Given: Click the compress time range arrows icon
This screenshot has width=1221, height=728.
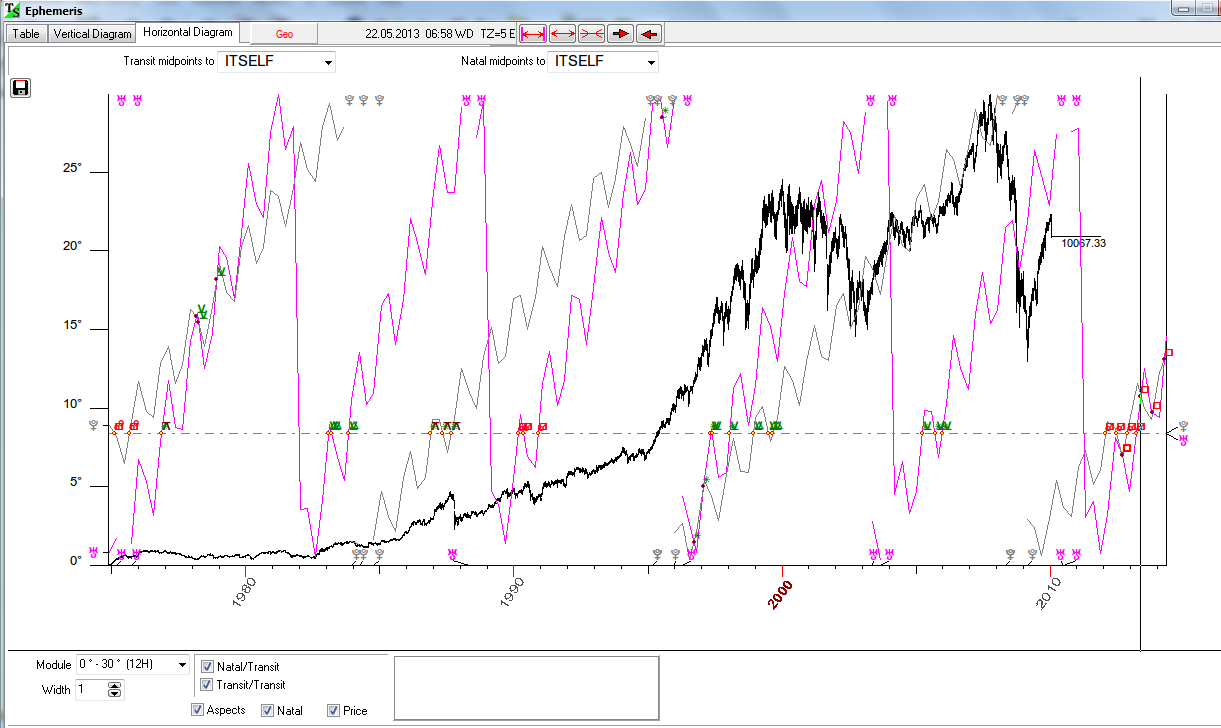Looking at the screenshot, I should point(591,34).
